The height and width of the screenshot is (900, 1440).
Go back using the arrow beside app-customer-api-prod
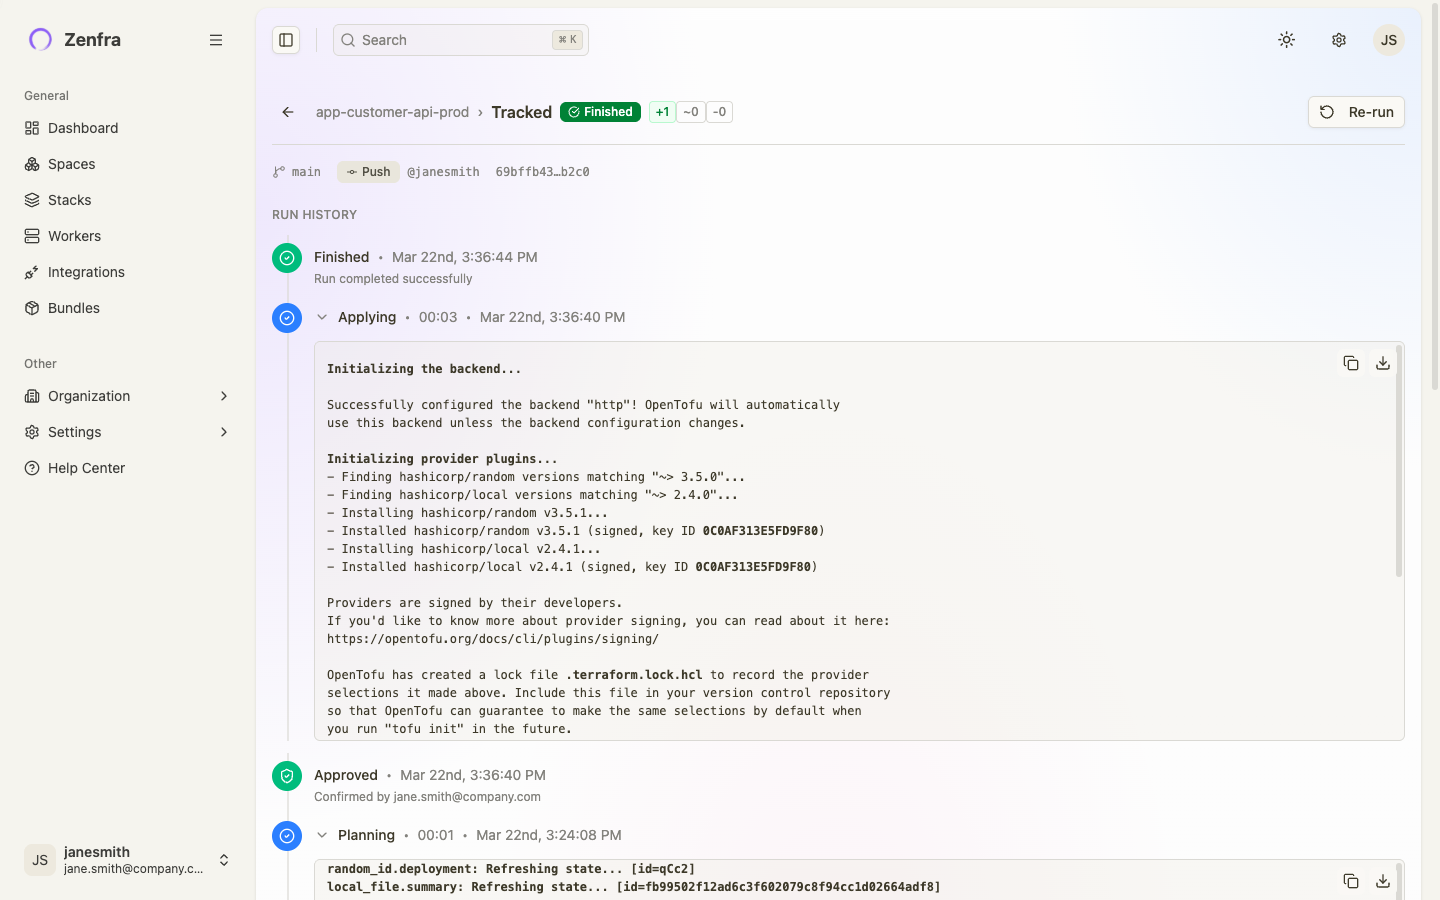[287, 112]
